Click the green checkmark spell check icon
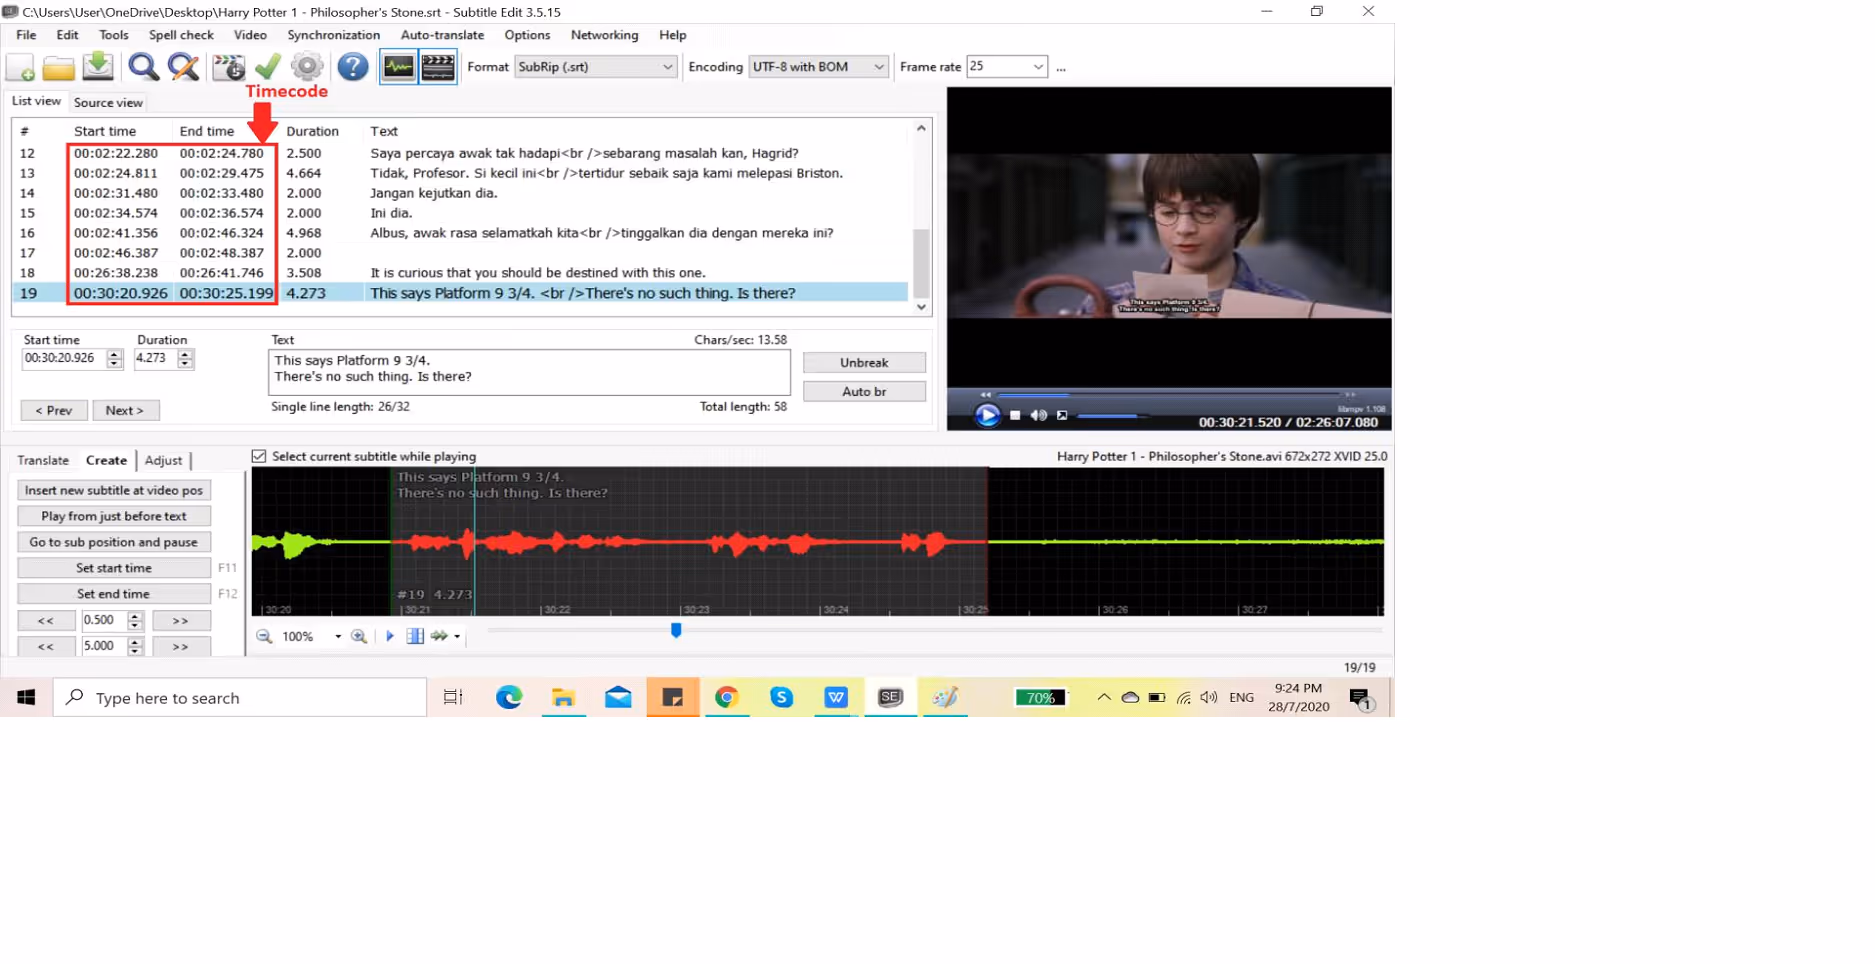The image size is (1875, 964). point(268,67)
